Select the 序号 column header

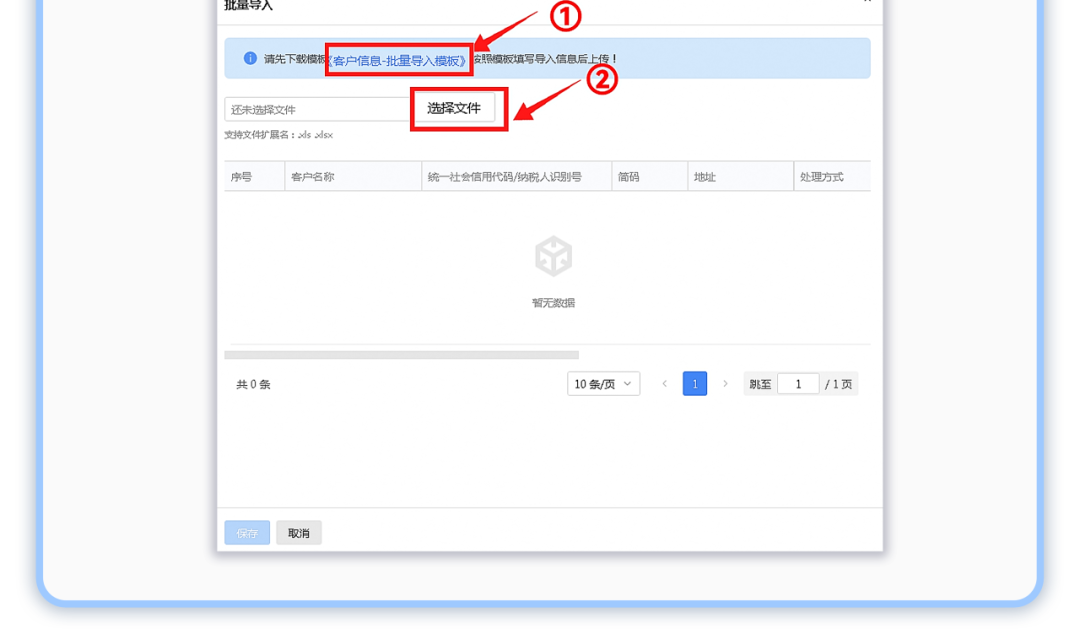254,176
